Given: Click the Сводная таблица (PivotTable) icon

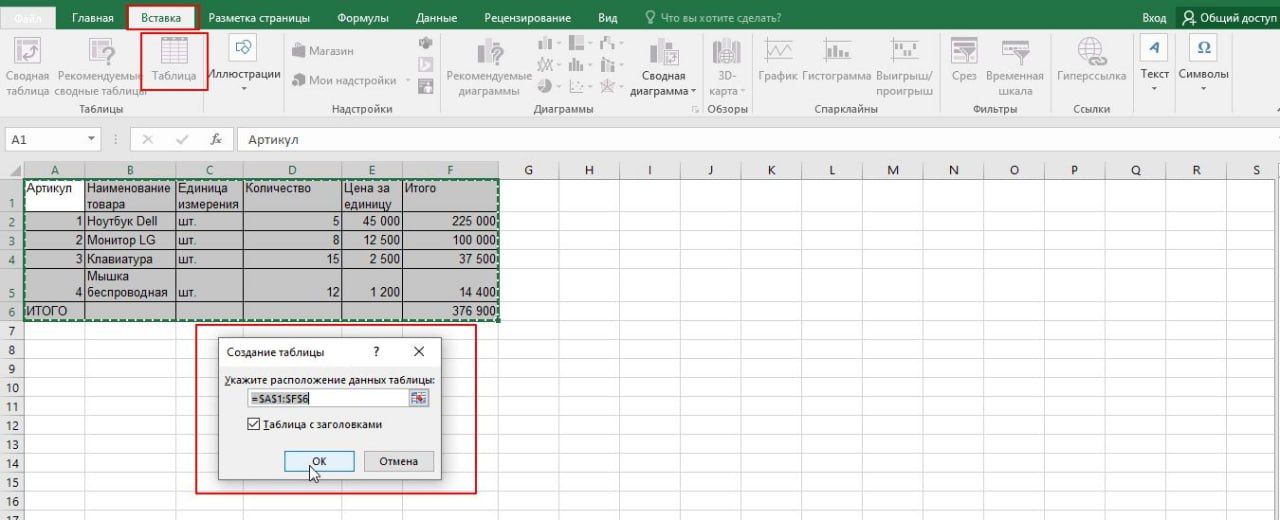Looking at the screenshot, I should (27, 52).
